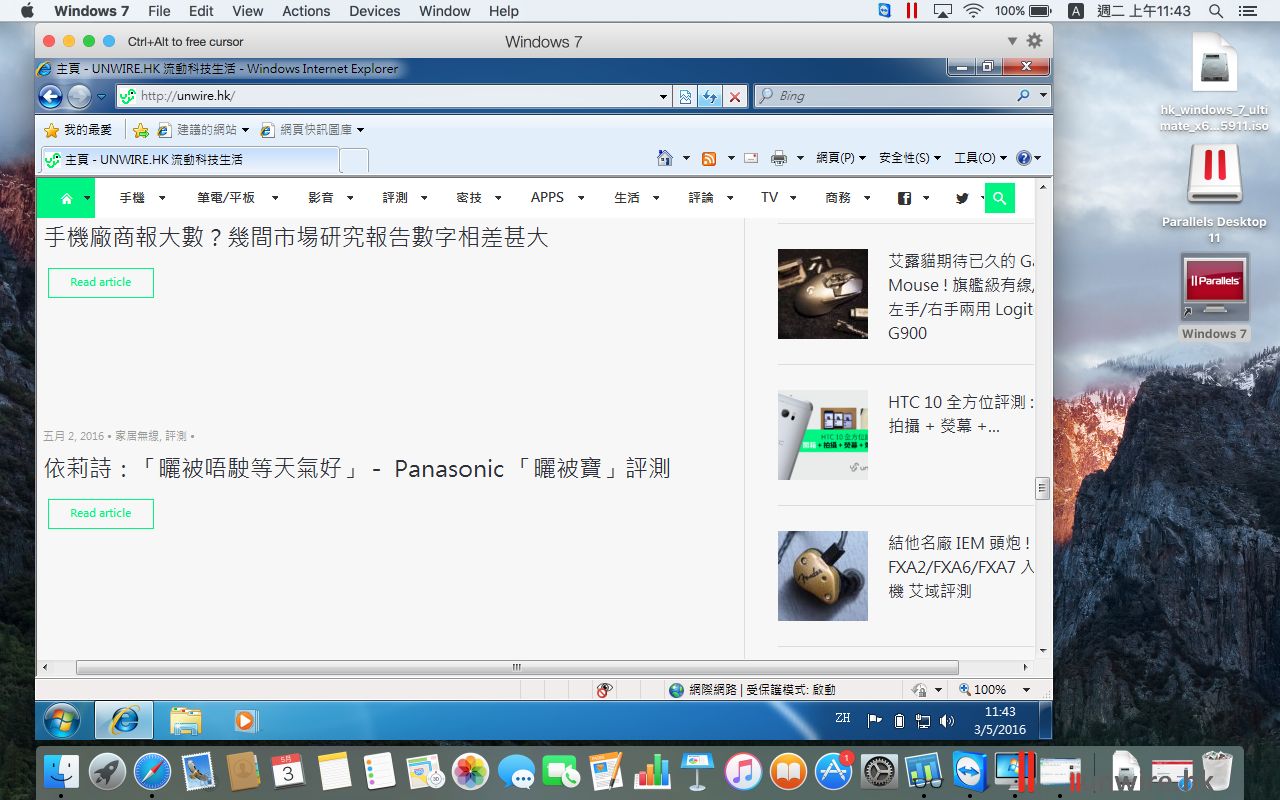1280x800 pixels.
Task: Open Windows Media Player from the taskbar
Action: (x=245, y=720)
